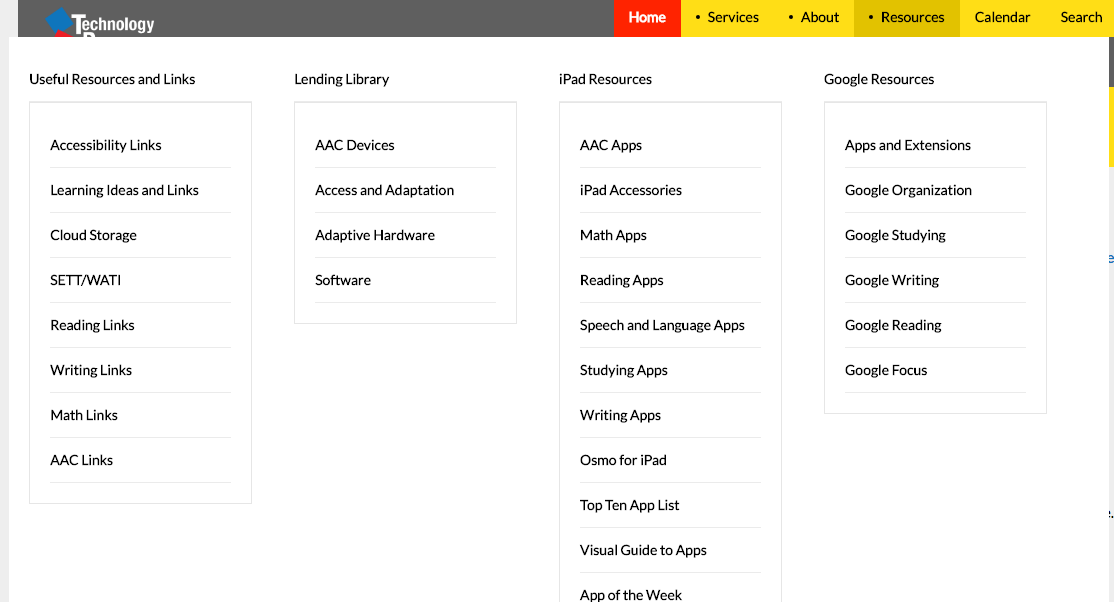This screenshot has width=1114, height=602.
Task: Select the SETT/WATI link
Action: click(x=85, y=280)
